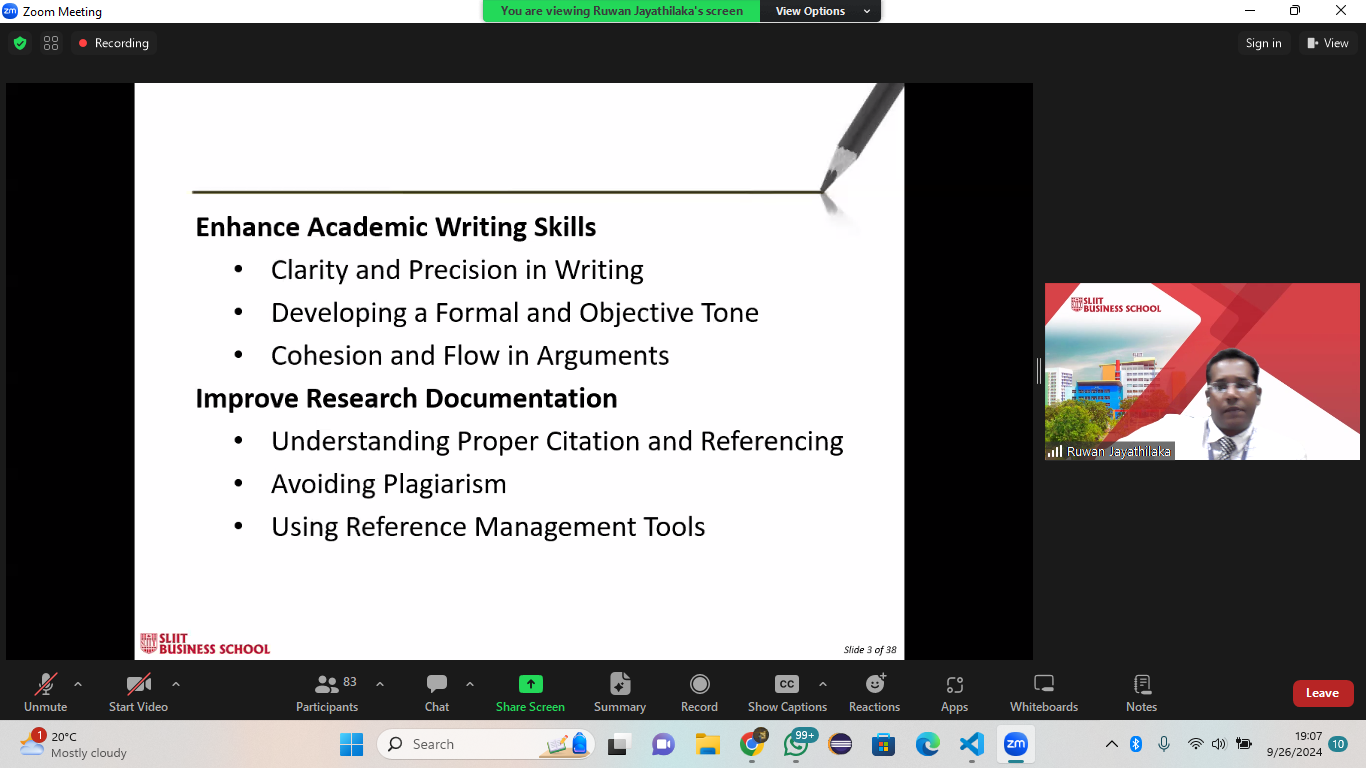
Task: Expand the Participants options arrow
Action: [x=380, y=684]
